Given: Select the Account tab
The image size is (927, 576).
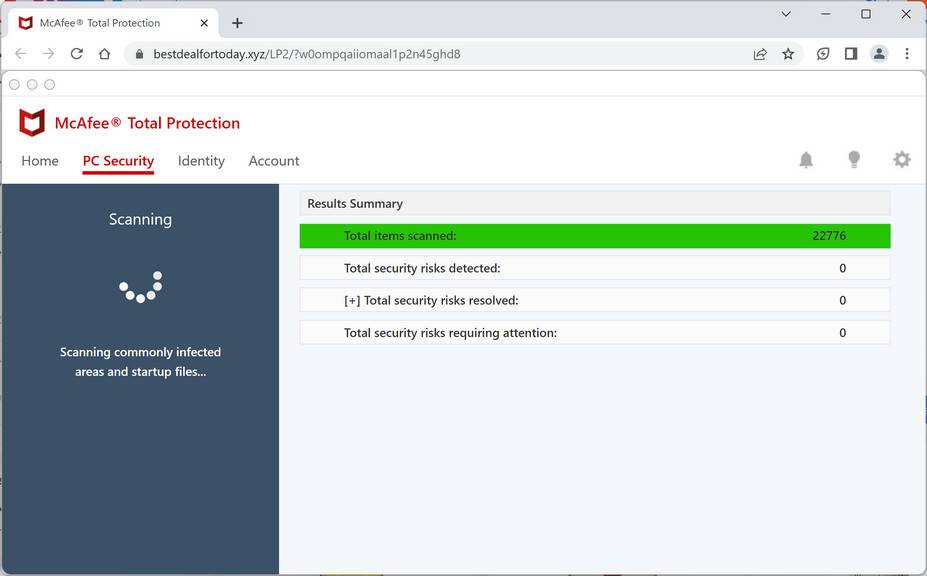Looking at the screenshot, I should pos(274,161).
